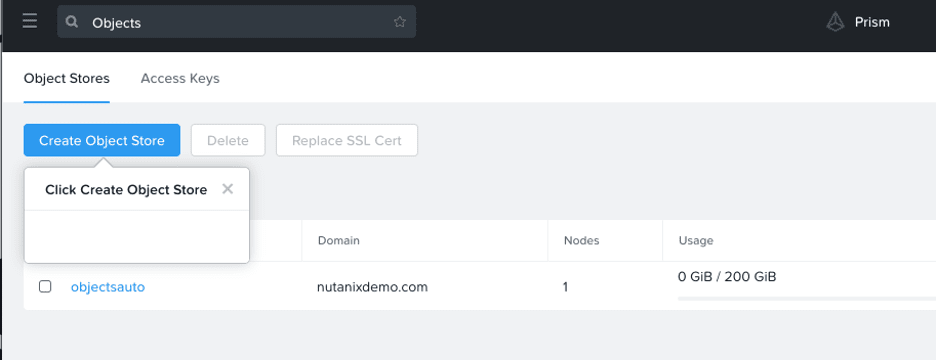Open the hamburger navigation menu
Viewport: 936px width, 360px height.
click(x=30, y=21)
